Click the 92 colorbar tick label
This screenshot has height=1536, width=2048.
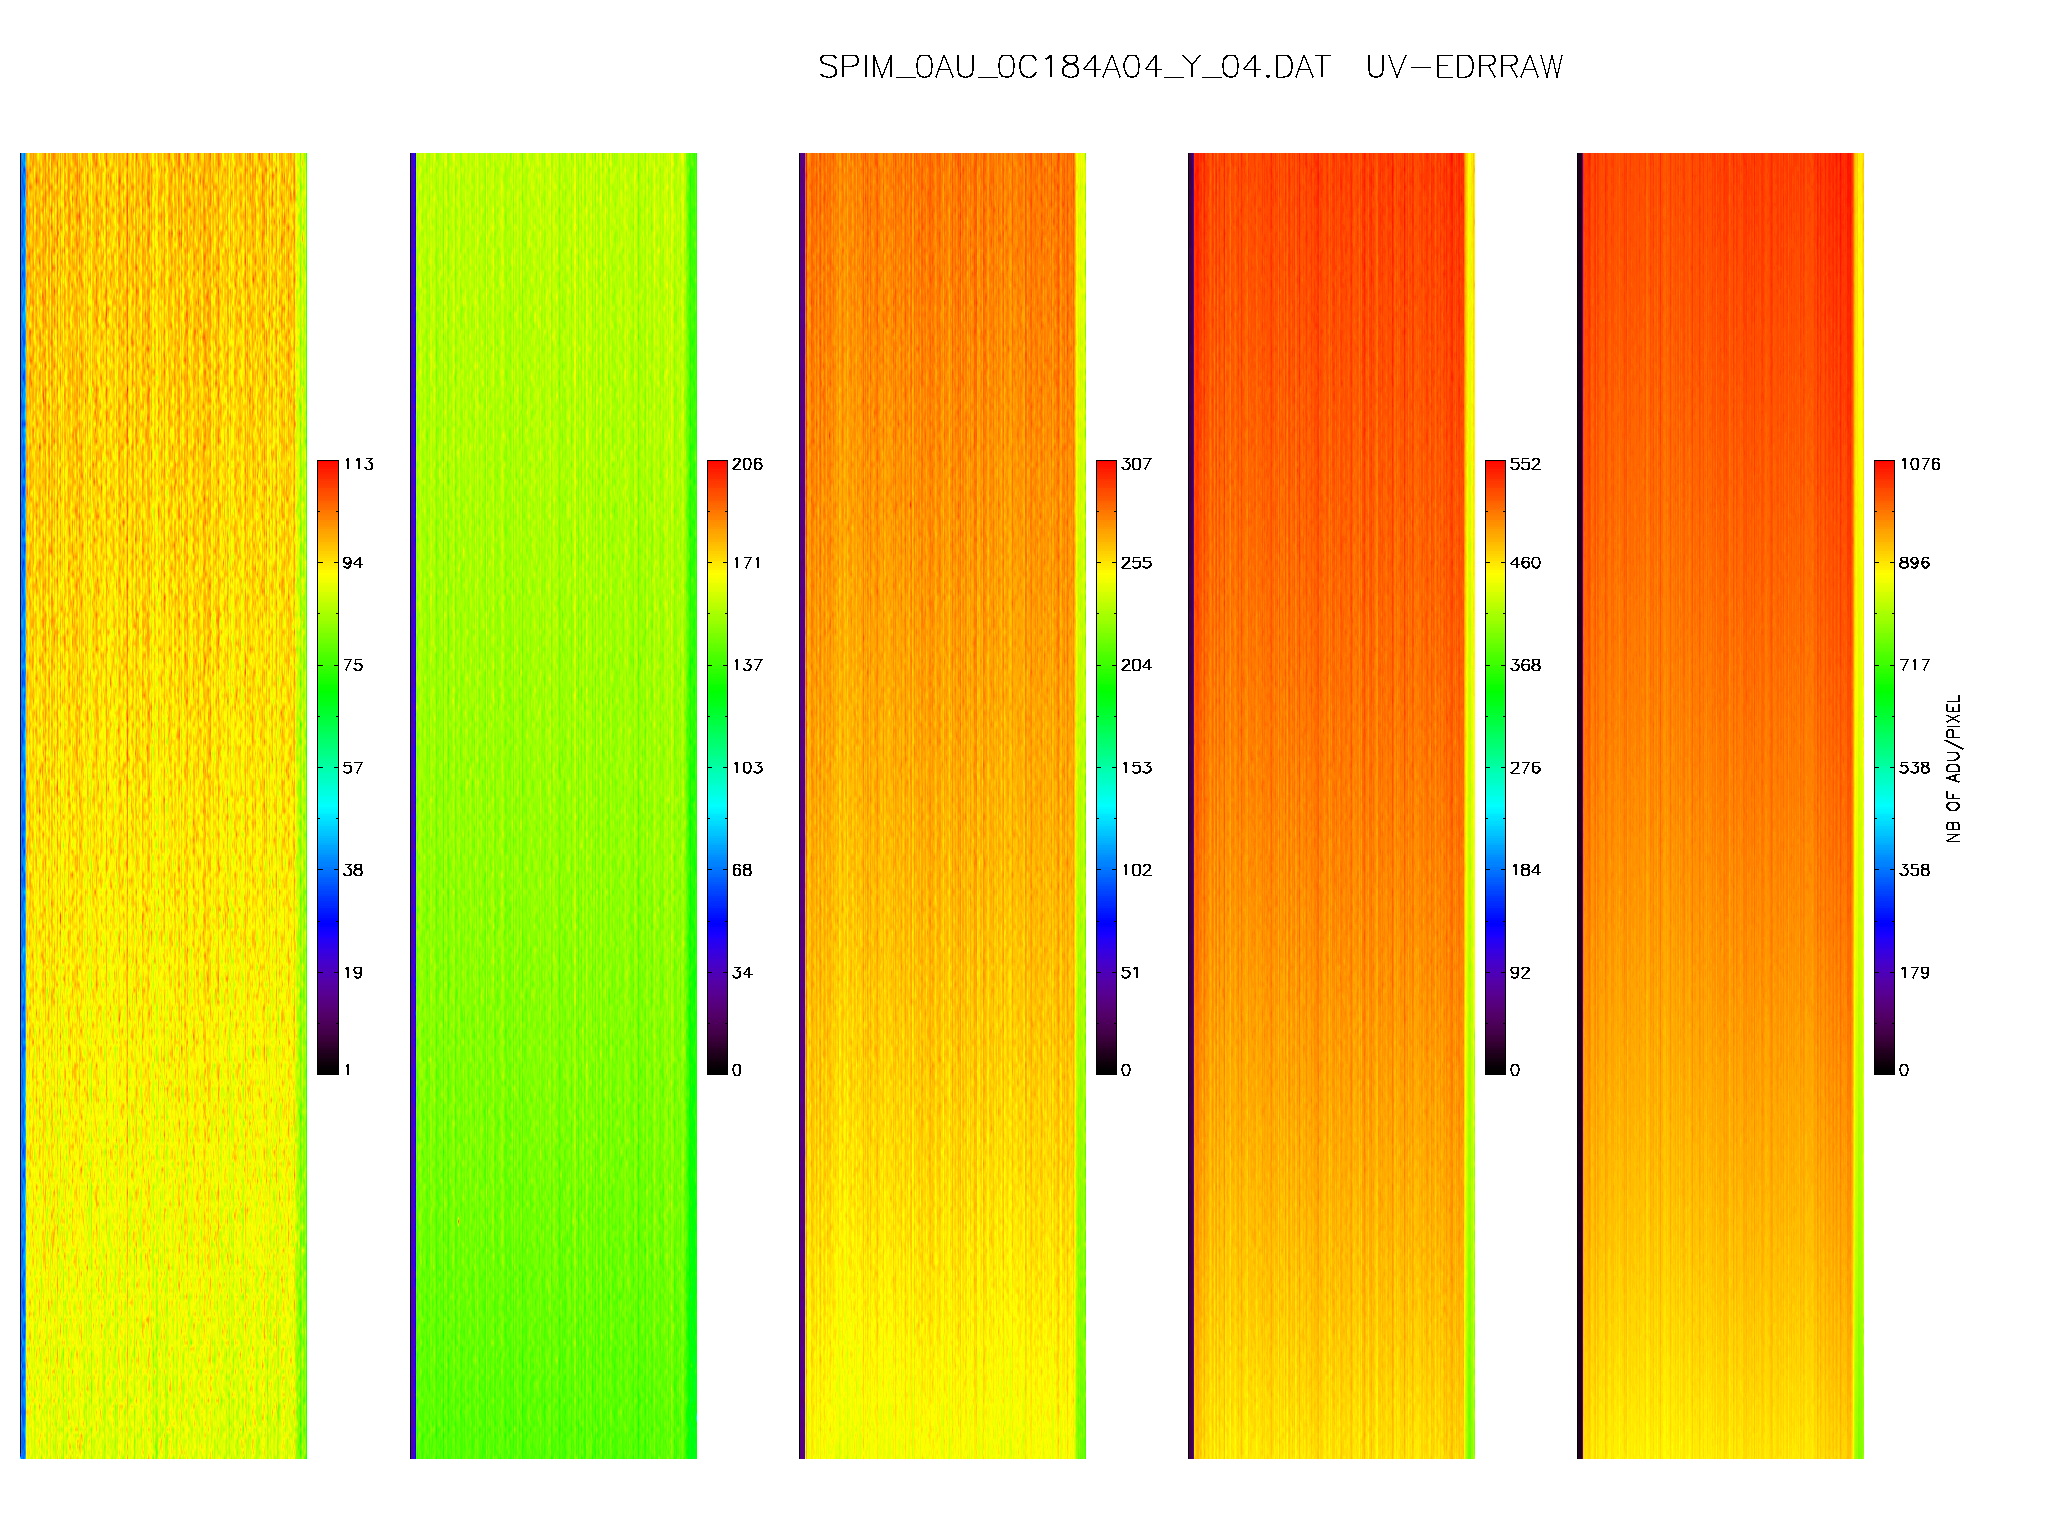(1520, 972)
